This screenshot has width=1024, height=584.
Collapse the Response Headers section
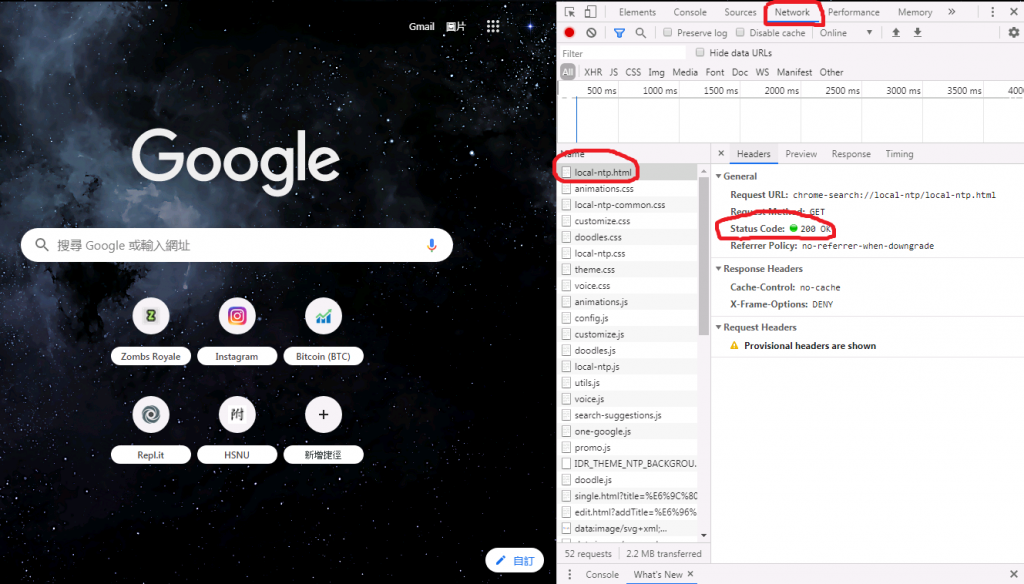pyautogui.click(x=718, y=268)
